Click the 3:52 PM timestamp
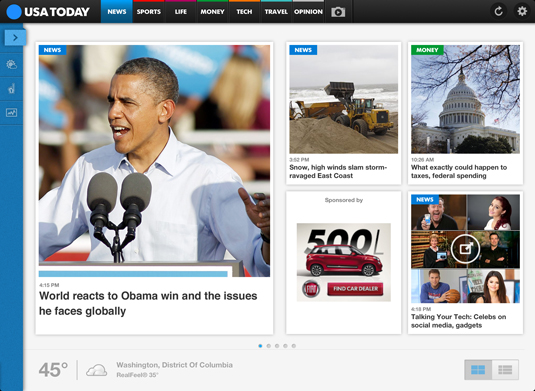This screenshot has height=391, width=535. [x=299, y=159]
